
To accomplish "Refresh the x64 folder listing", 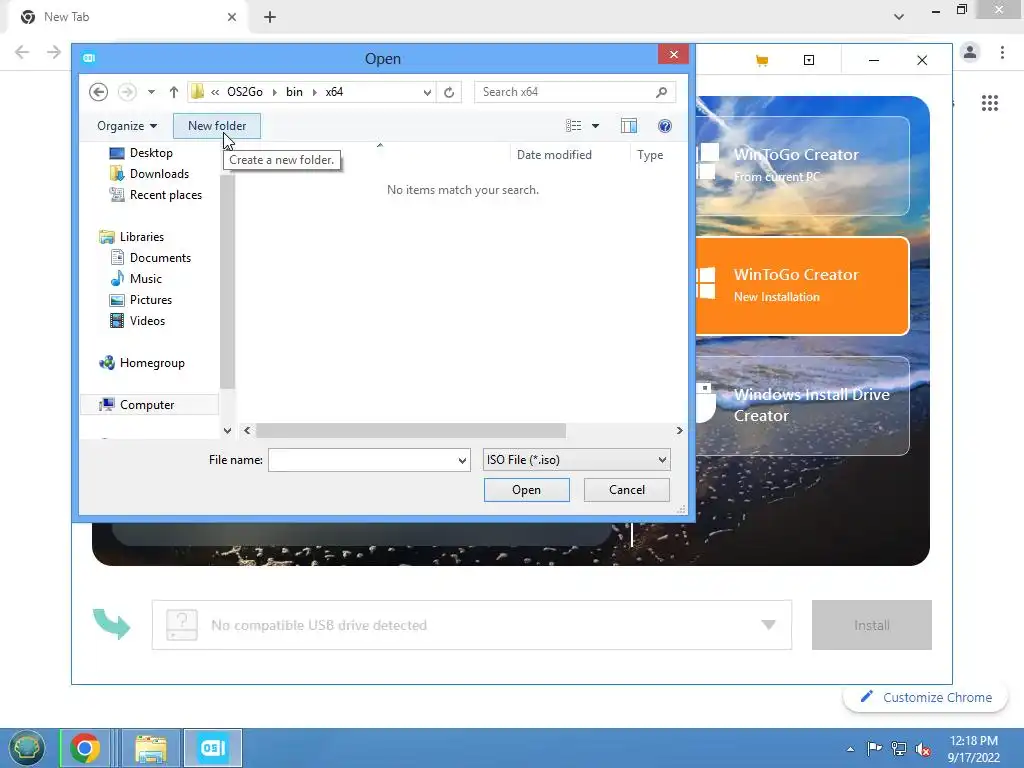I will point(449,92).
